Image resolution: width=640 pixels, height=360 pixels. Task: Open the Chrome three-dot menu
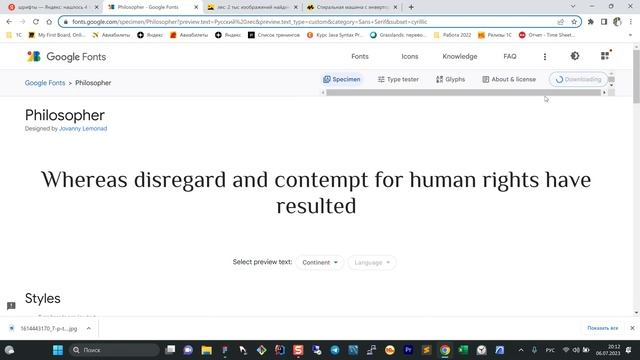pyautogui.click(x=631, y=22)
